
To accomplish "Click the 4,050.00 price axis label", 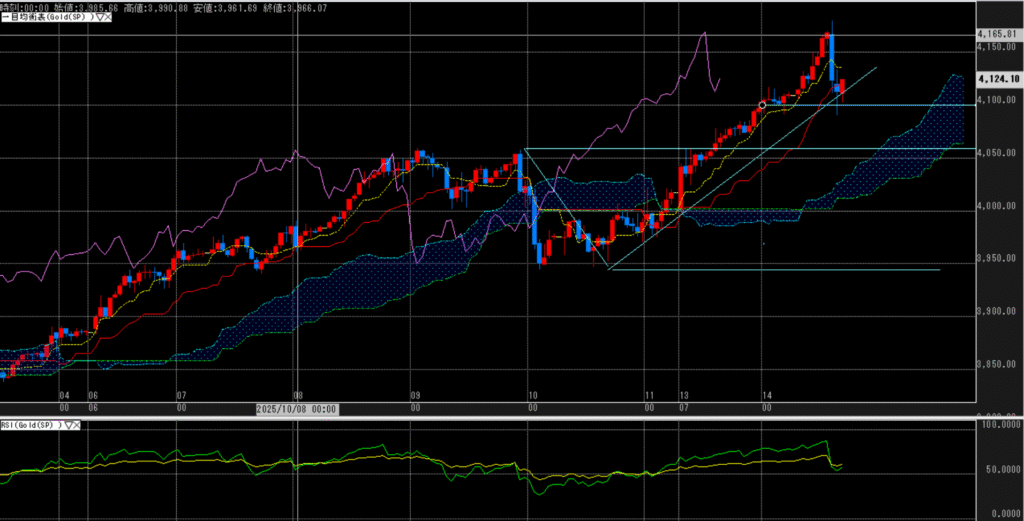I will pos(996,153).
